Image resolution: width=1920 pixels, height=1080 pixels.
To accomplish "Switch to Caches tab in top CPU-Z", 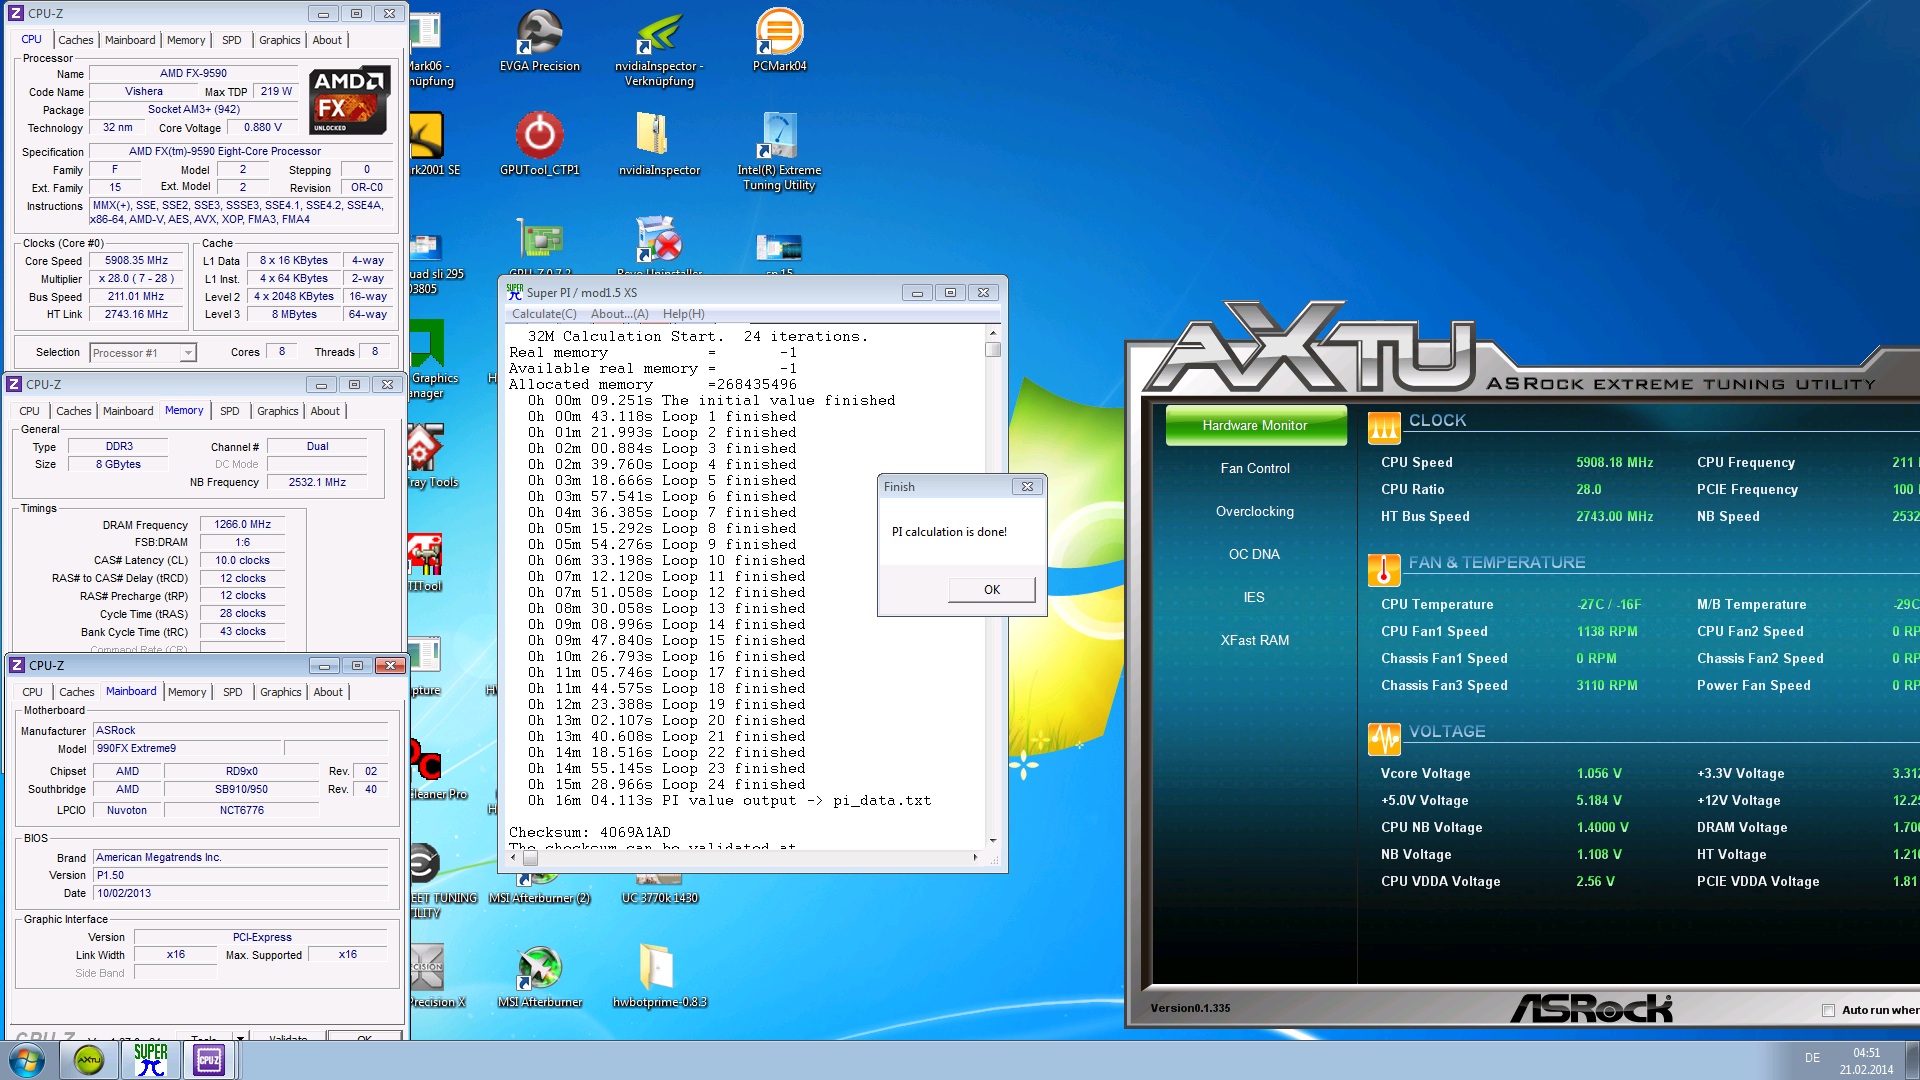I will [76, 40].
